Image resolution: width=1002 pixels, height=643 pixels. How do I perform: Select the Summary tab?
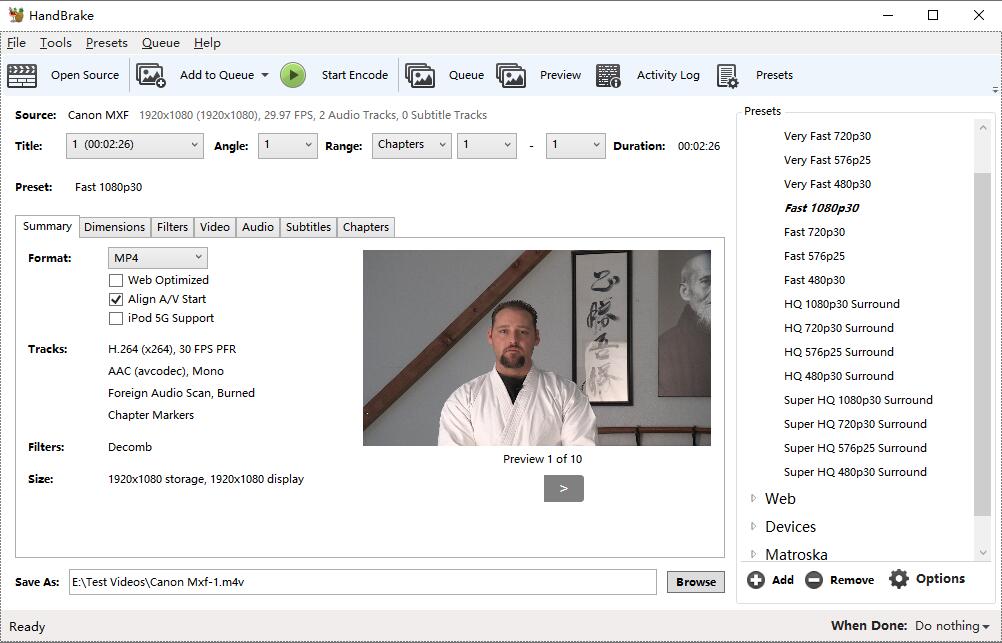coord(47,226)
